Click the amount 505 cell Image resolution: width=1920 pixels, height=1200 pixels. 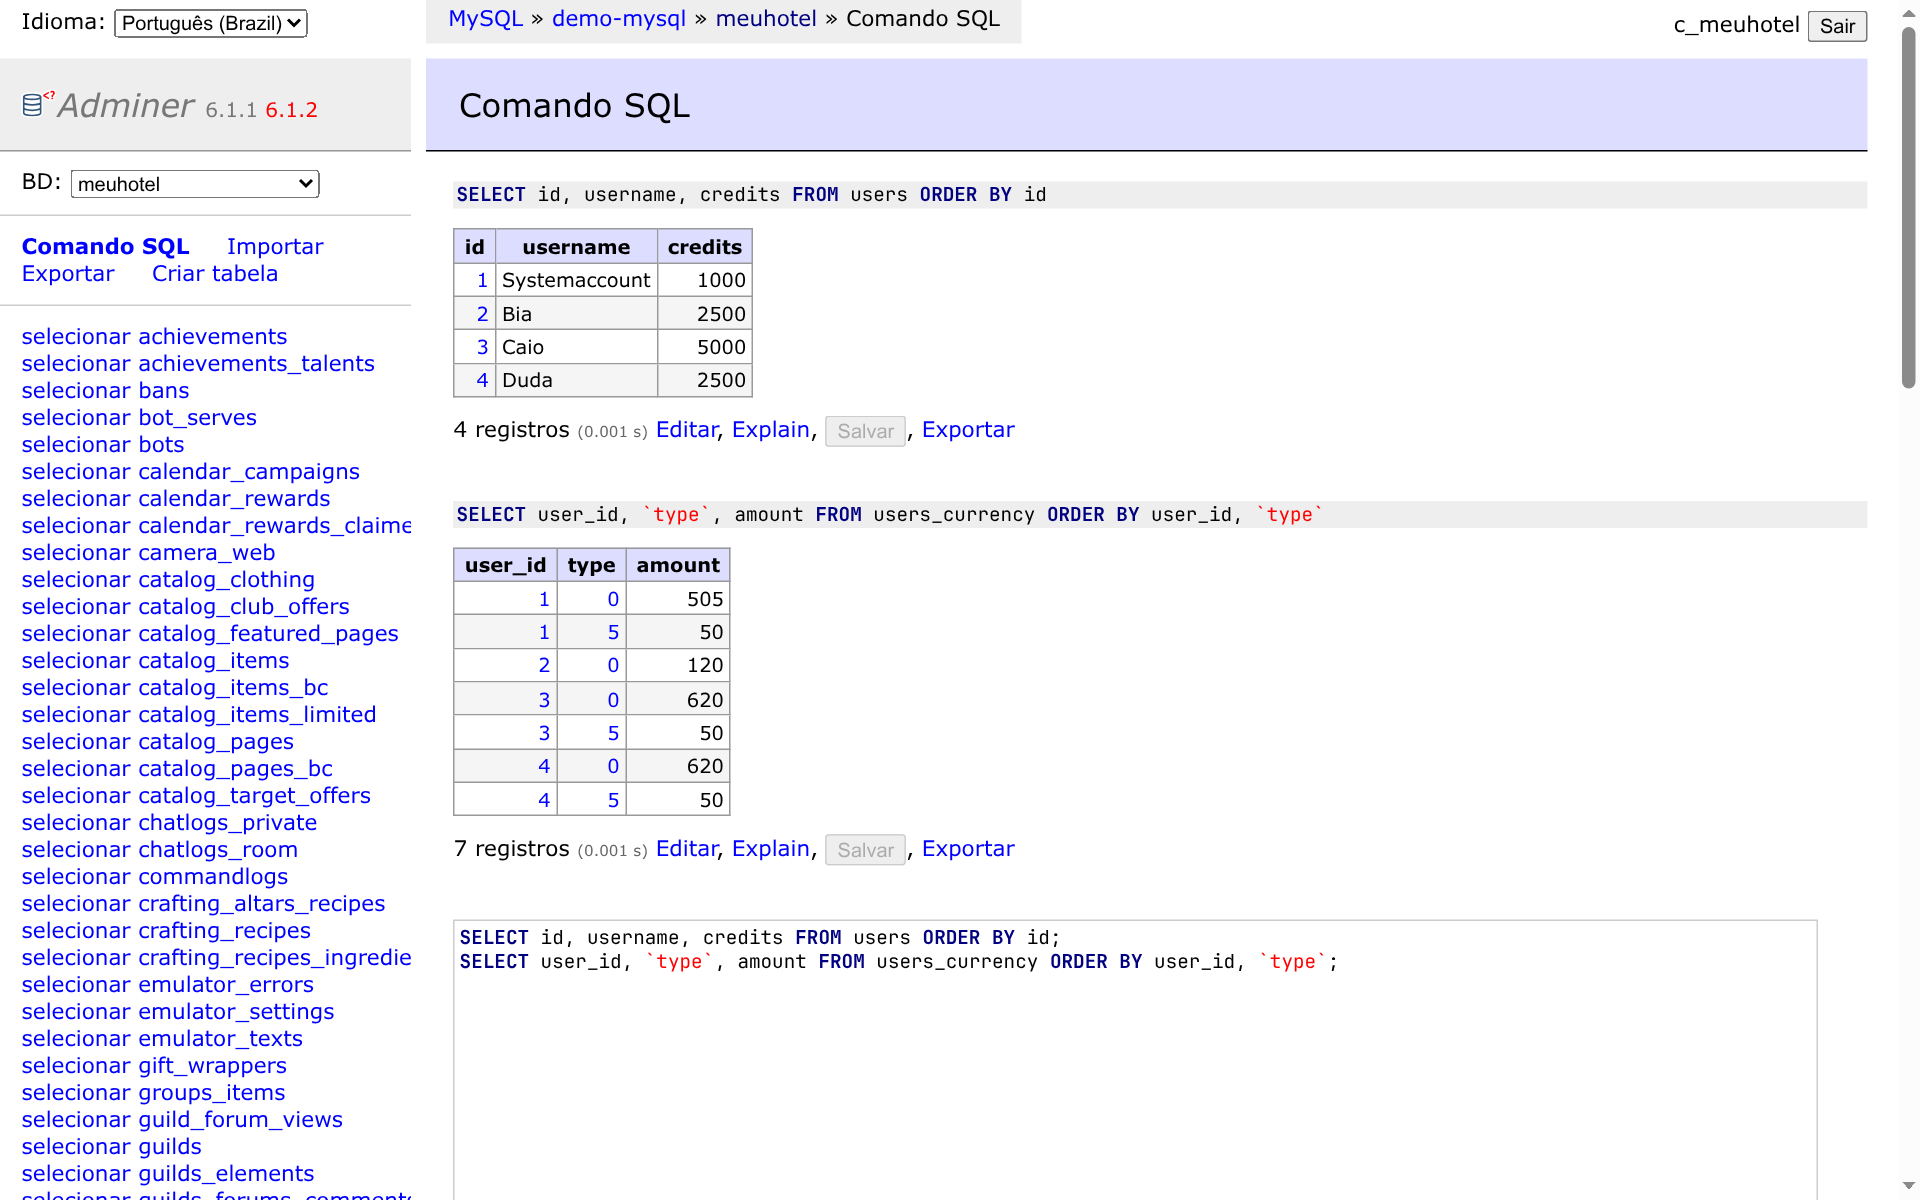tap(678, 599)
